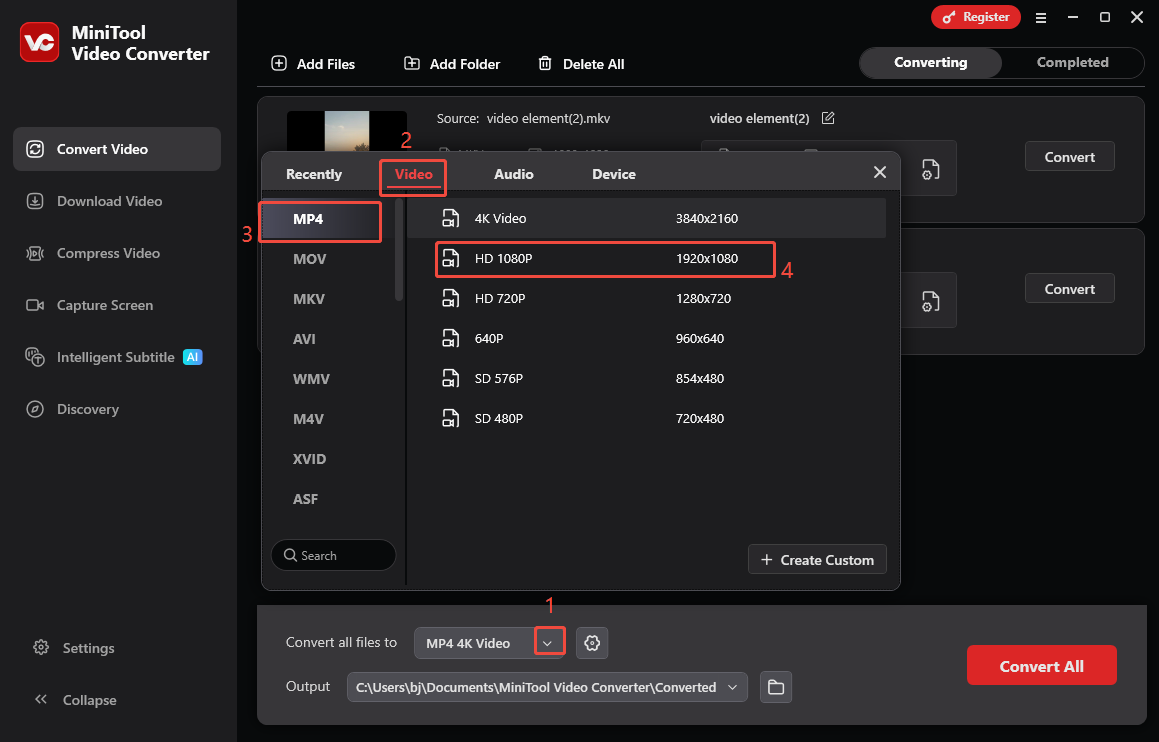Image resolution: width=1159 pixels, height=742 pixels.
Task: Select the SD 576P preset
Action: click(647, 378)
